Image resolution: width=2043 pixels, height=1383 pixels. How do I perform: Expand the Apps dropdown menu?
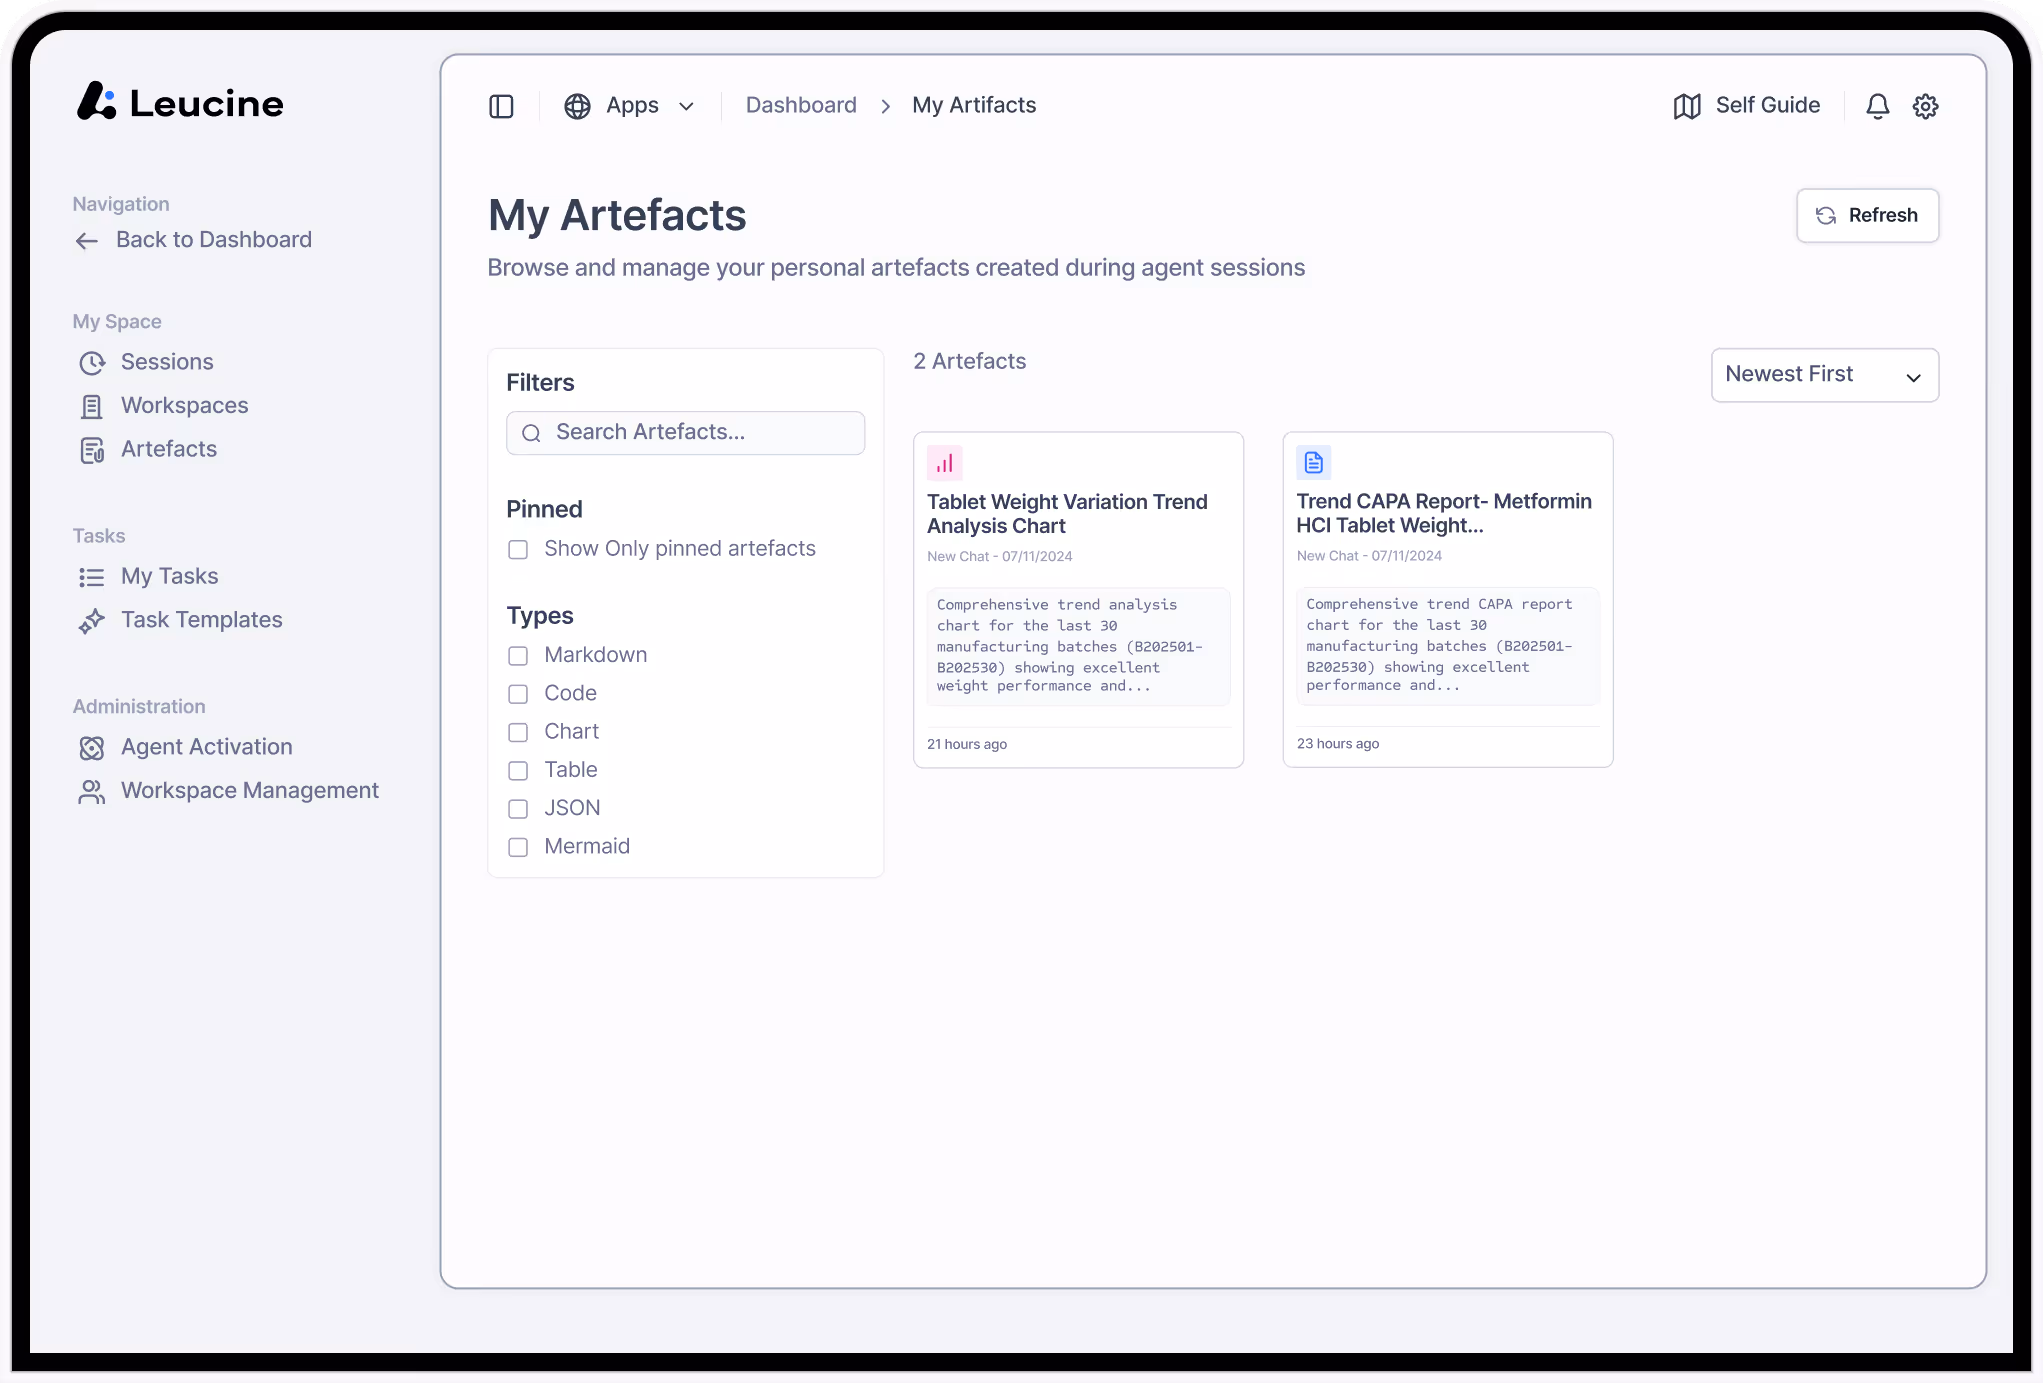pos(630,106)
